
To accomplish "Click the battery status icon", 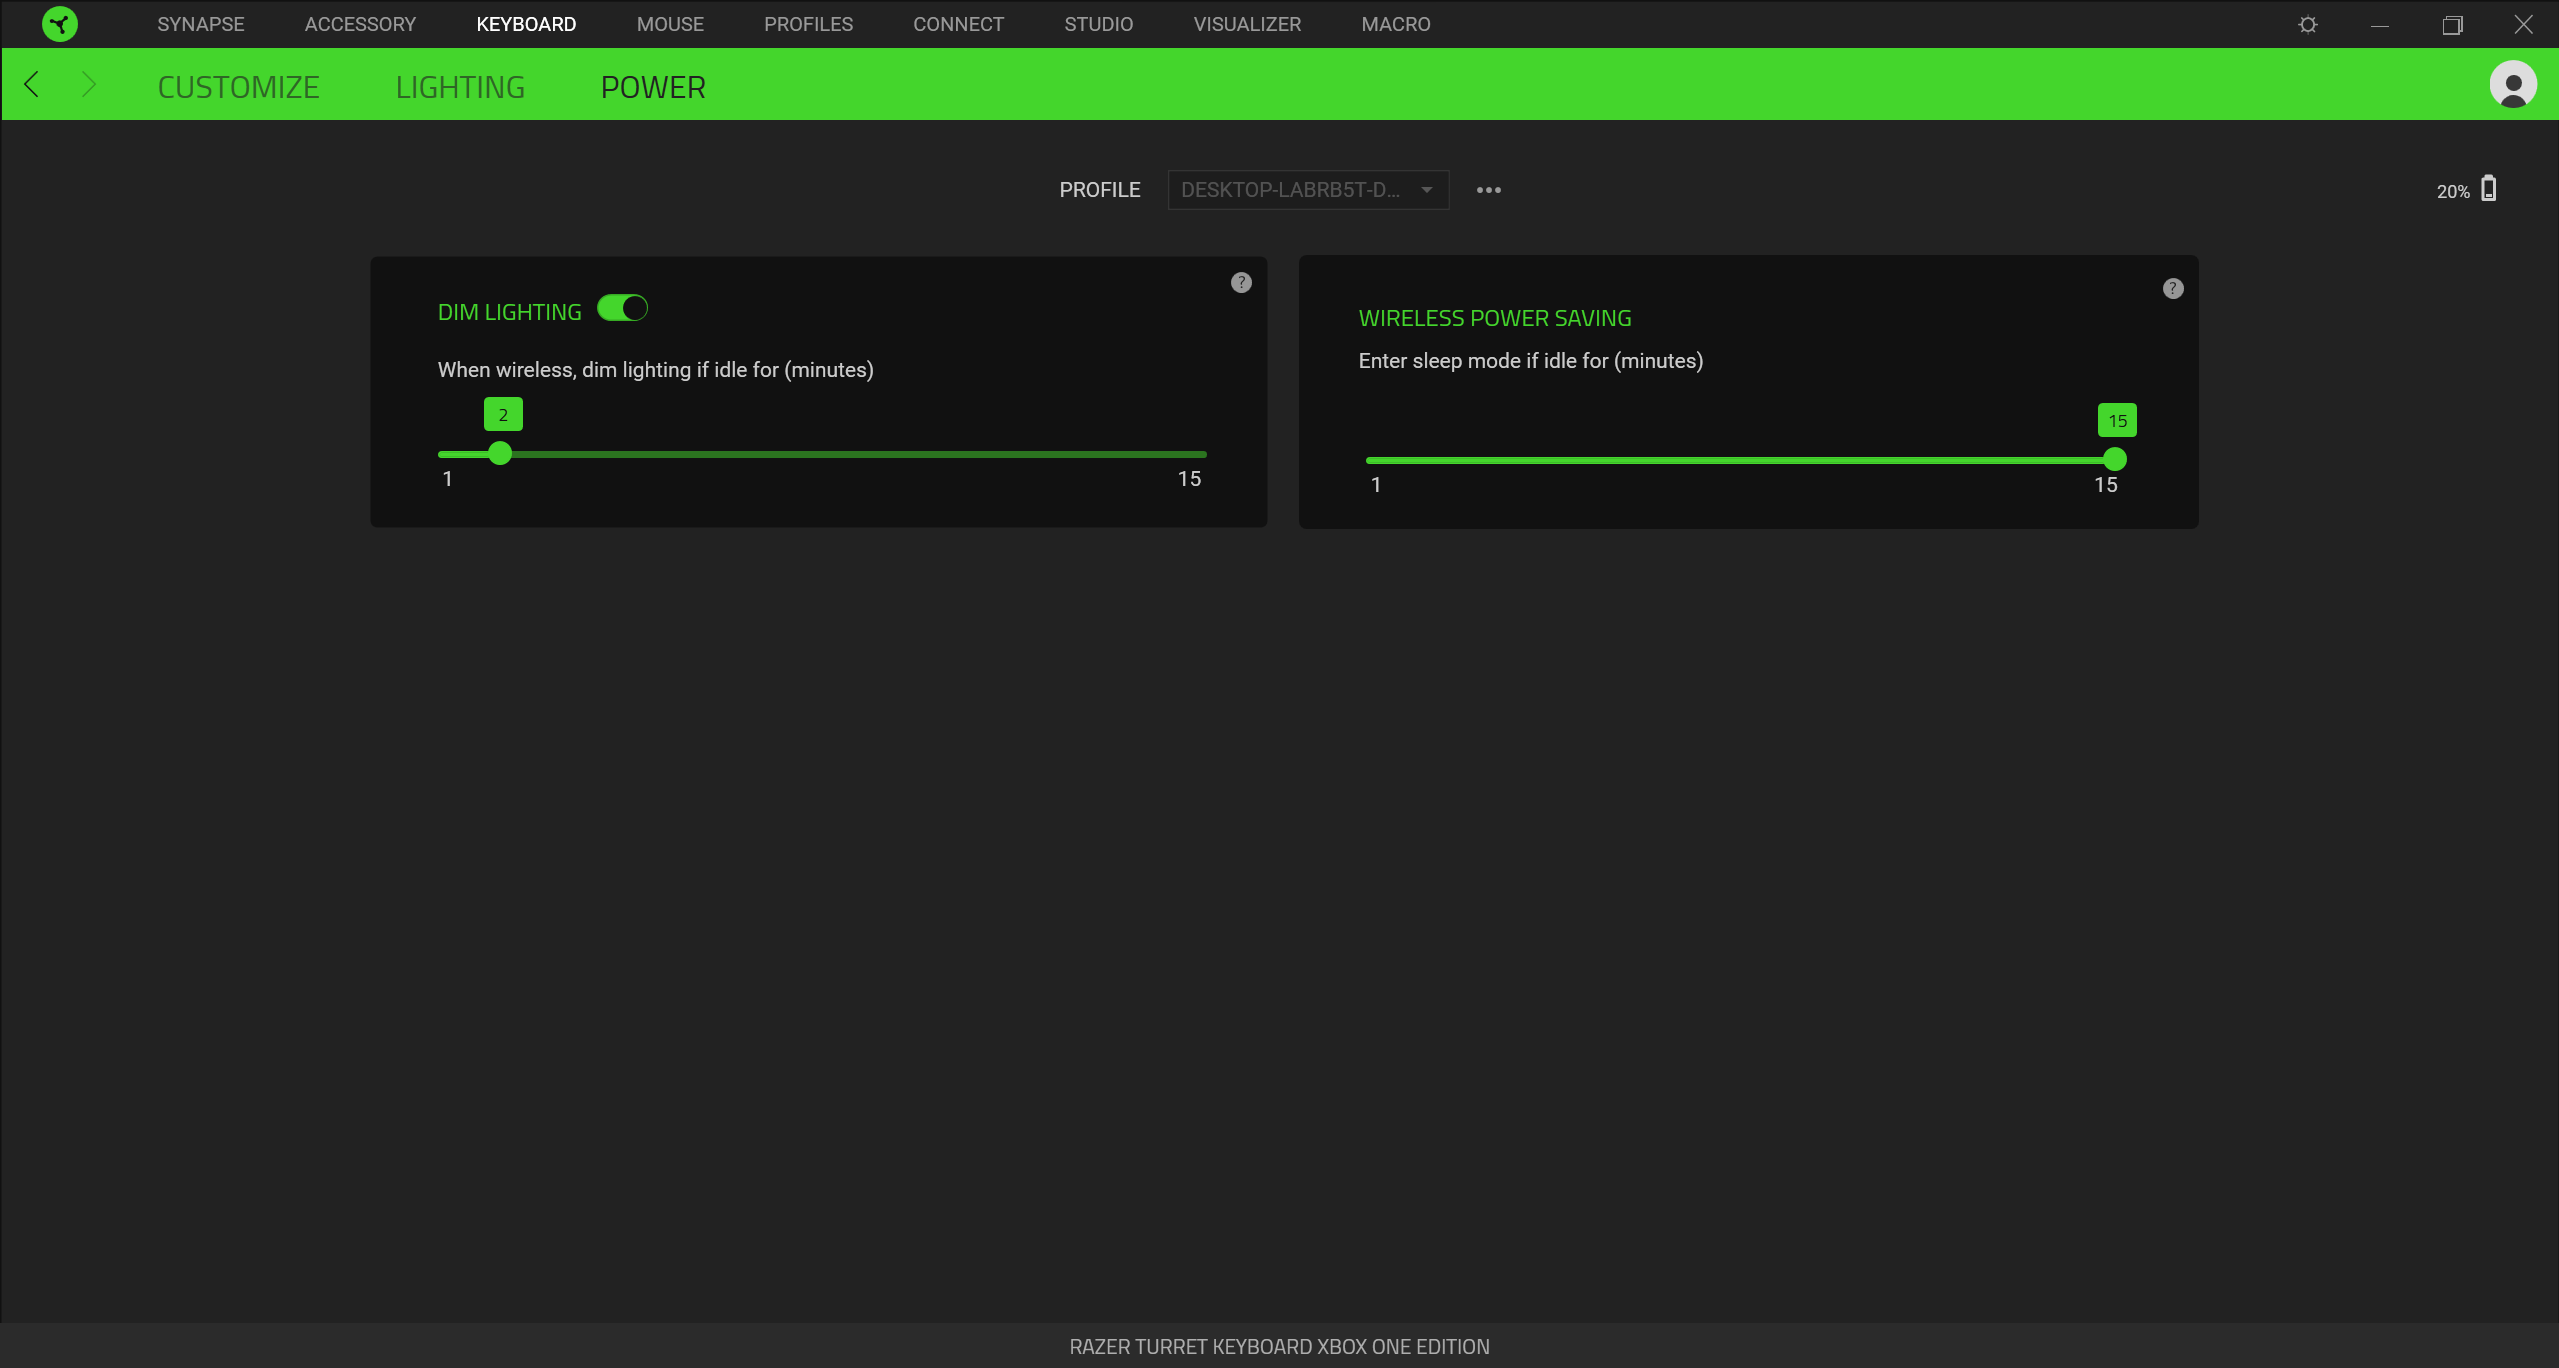I will [x=2489, y=189].
